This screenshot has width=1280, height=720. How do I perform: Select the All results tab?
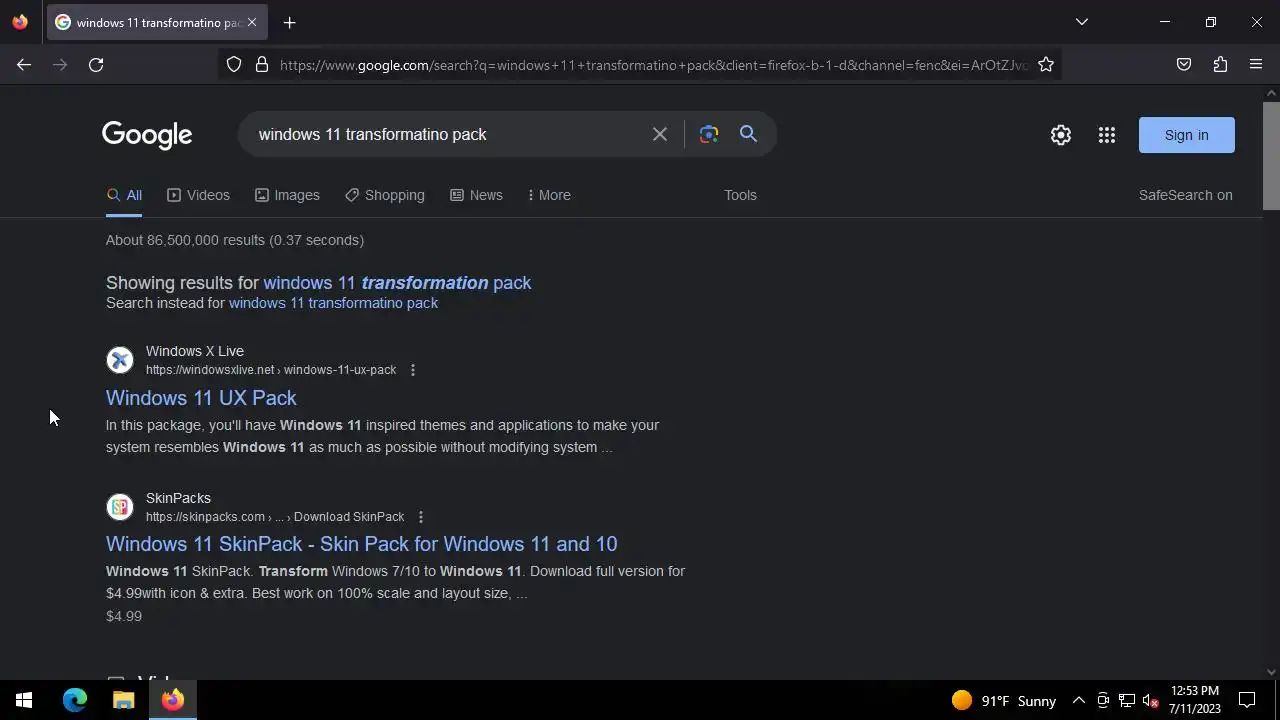tap(124, 195)
